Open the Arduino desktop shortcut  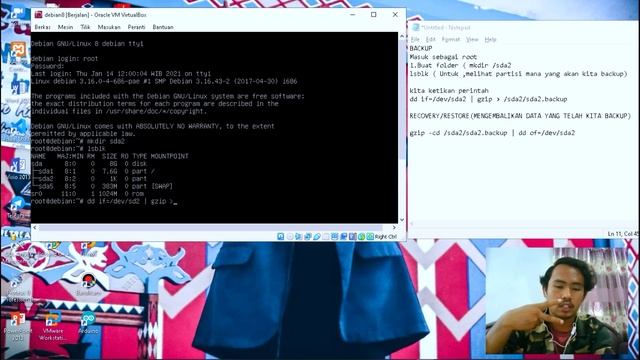(88, 323)
